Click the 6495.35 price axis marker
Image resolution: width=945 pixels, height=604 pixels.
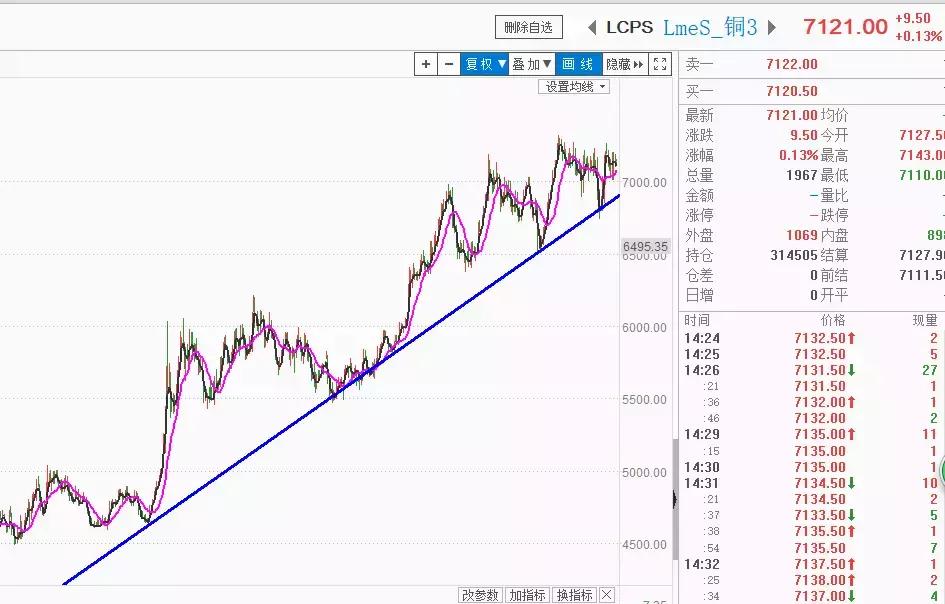click(x=645, y=246)
